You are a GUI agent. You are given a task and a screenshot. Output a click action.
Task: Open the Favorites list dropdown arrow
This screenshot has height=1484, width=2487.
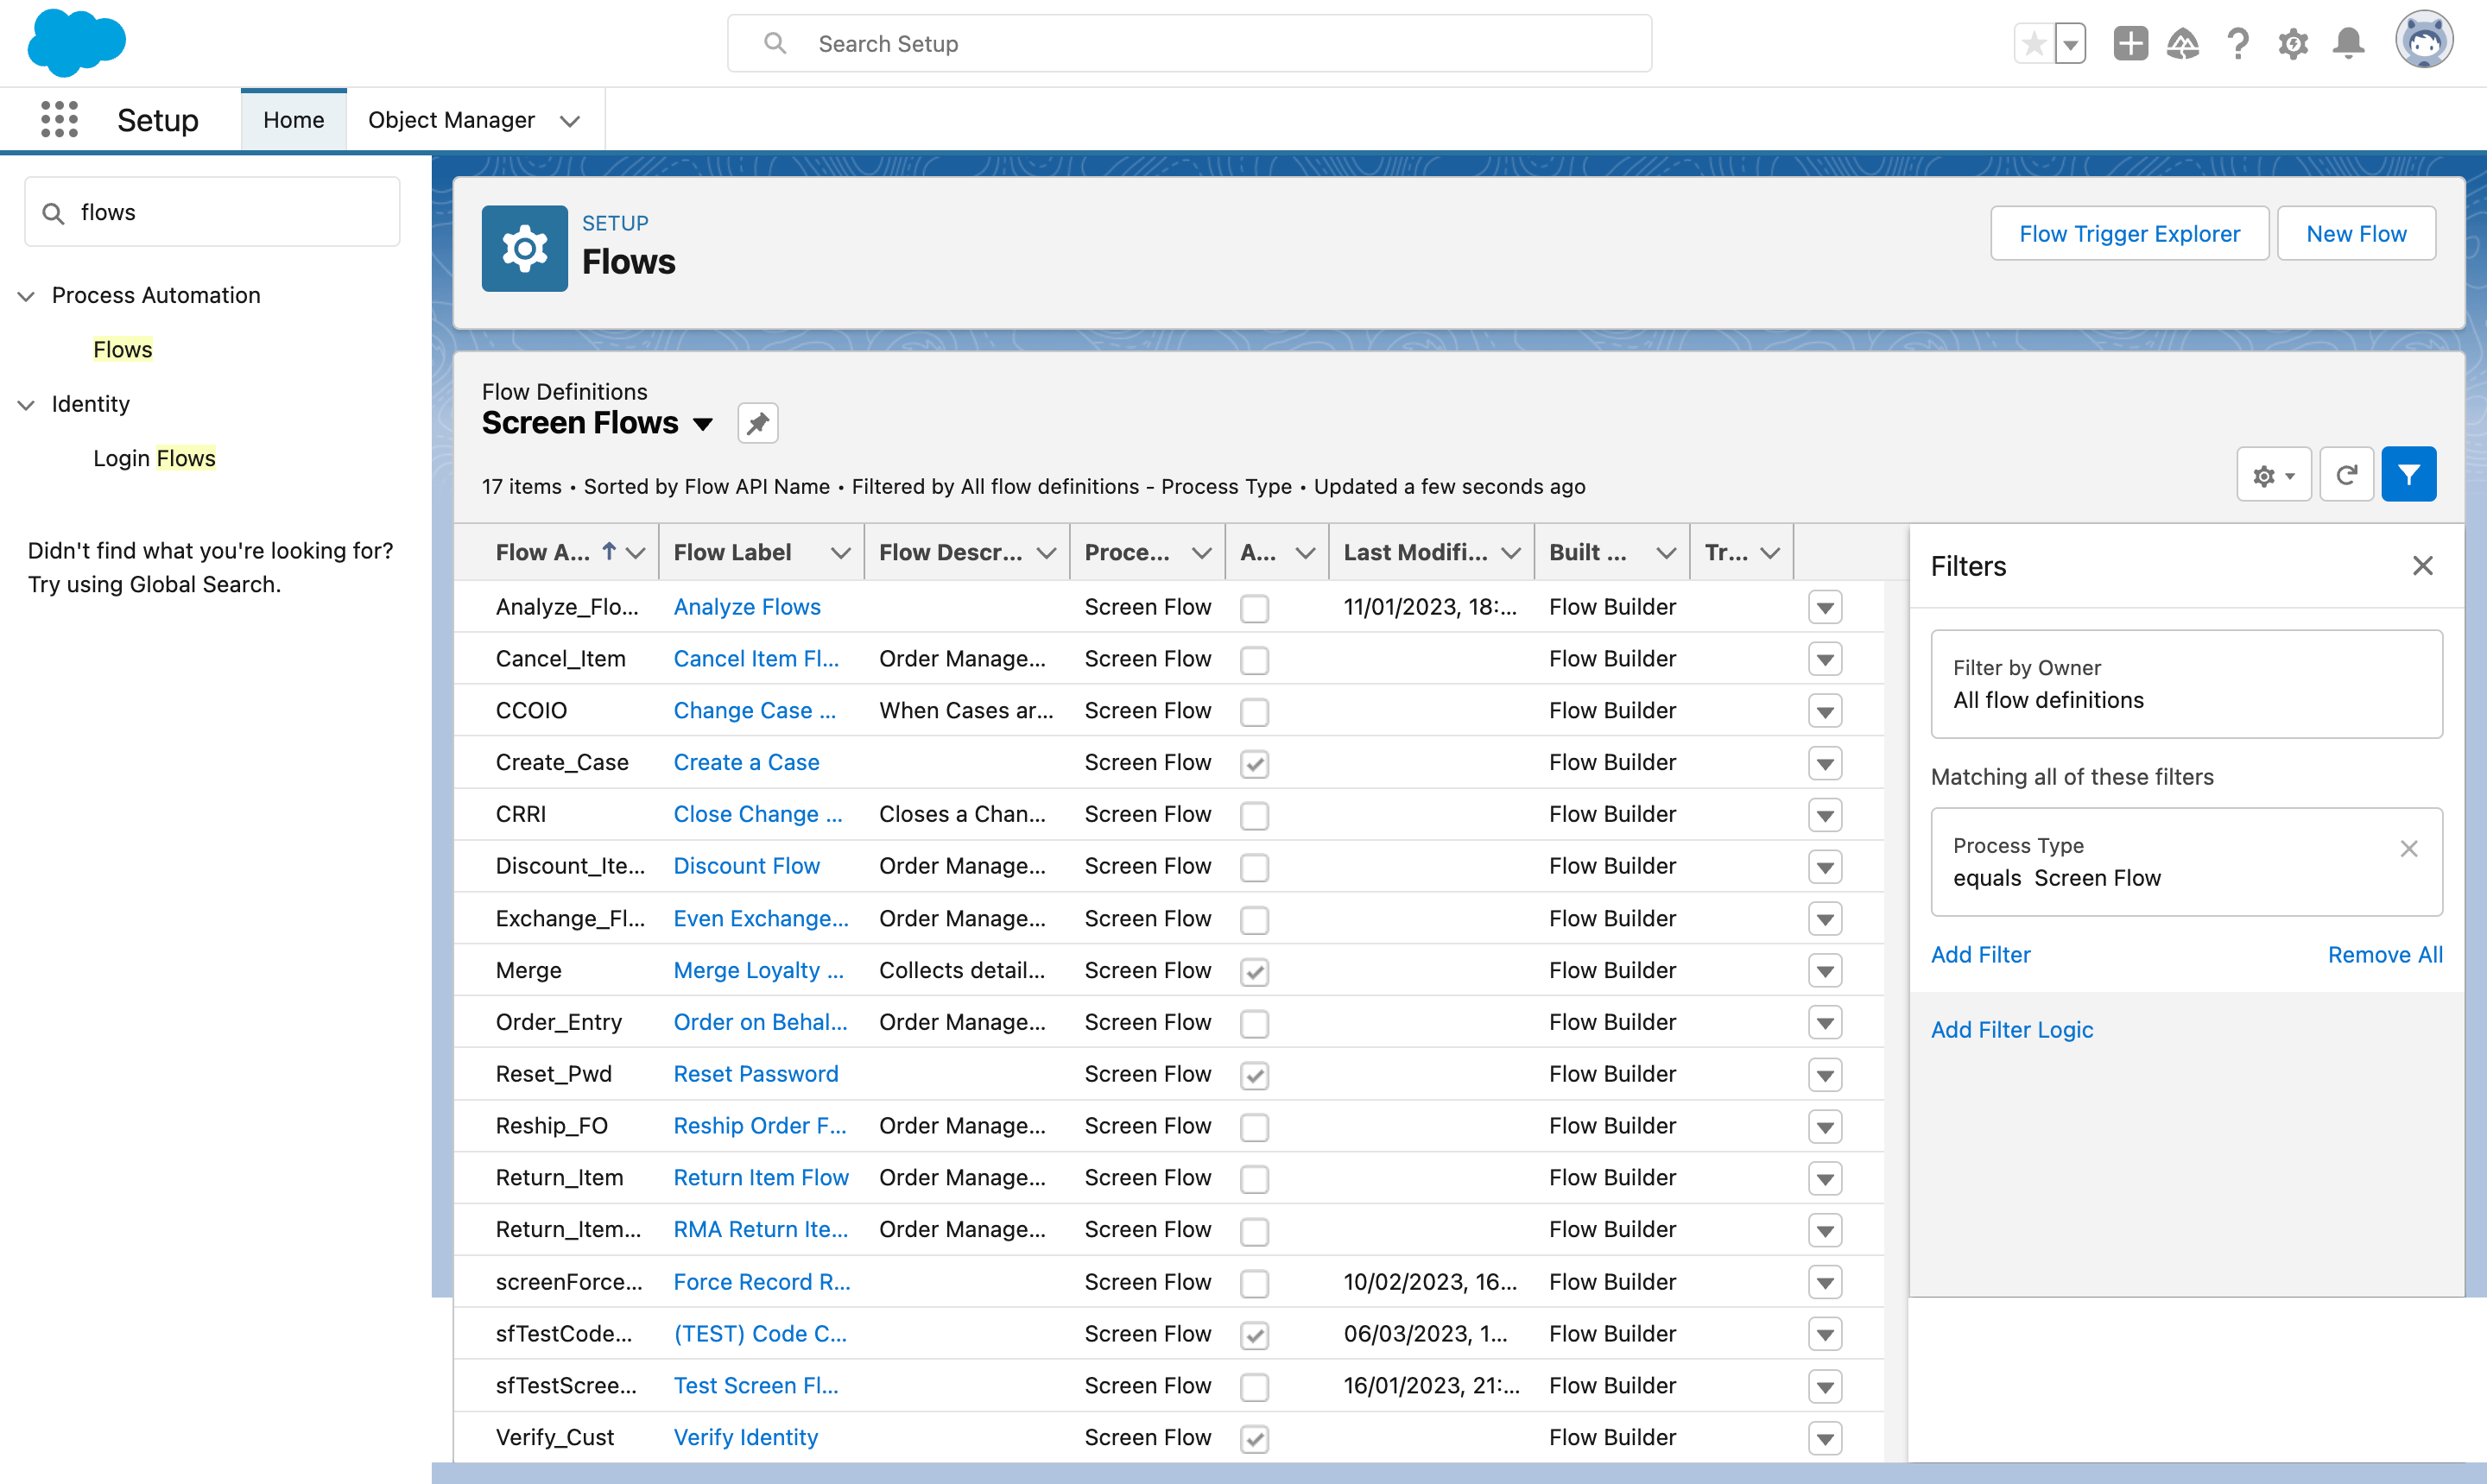pyautogui.click(x=2071, y=44)
